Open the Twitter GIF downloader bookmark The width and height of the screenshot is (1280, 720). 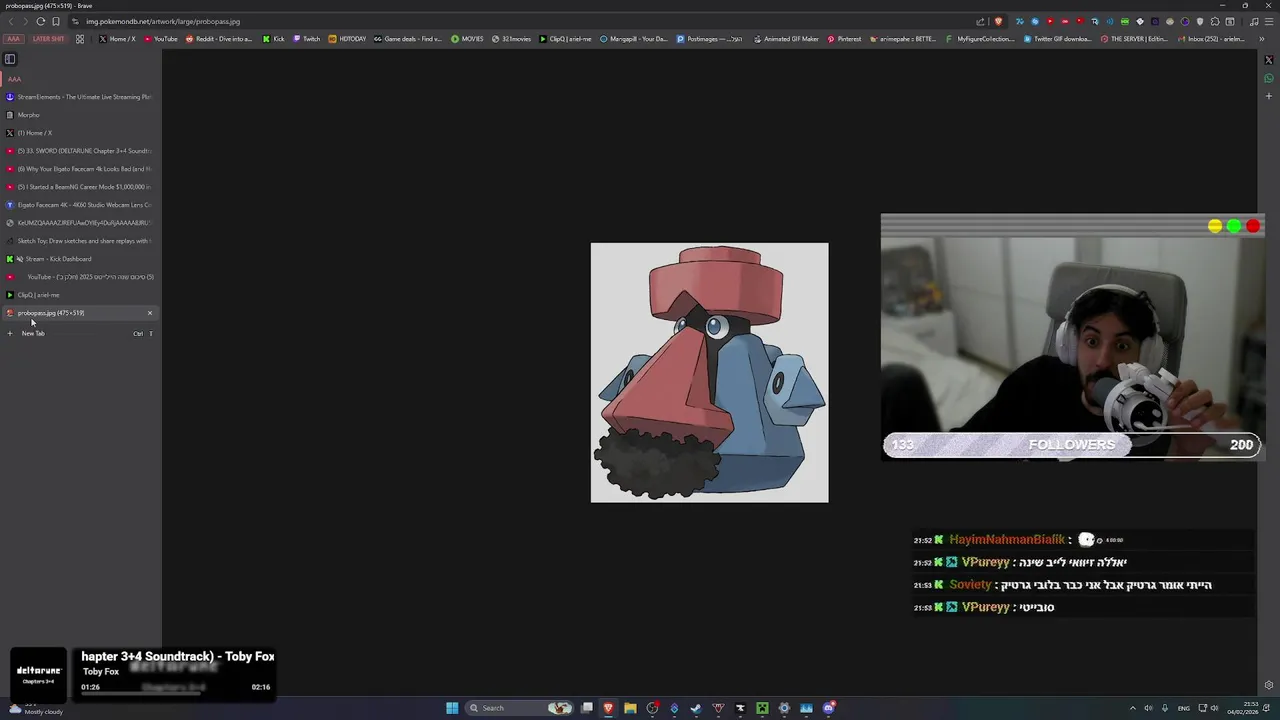tap(1057, 39)
